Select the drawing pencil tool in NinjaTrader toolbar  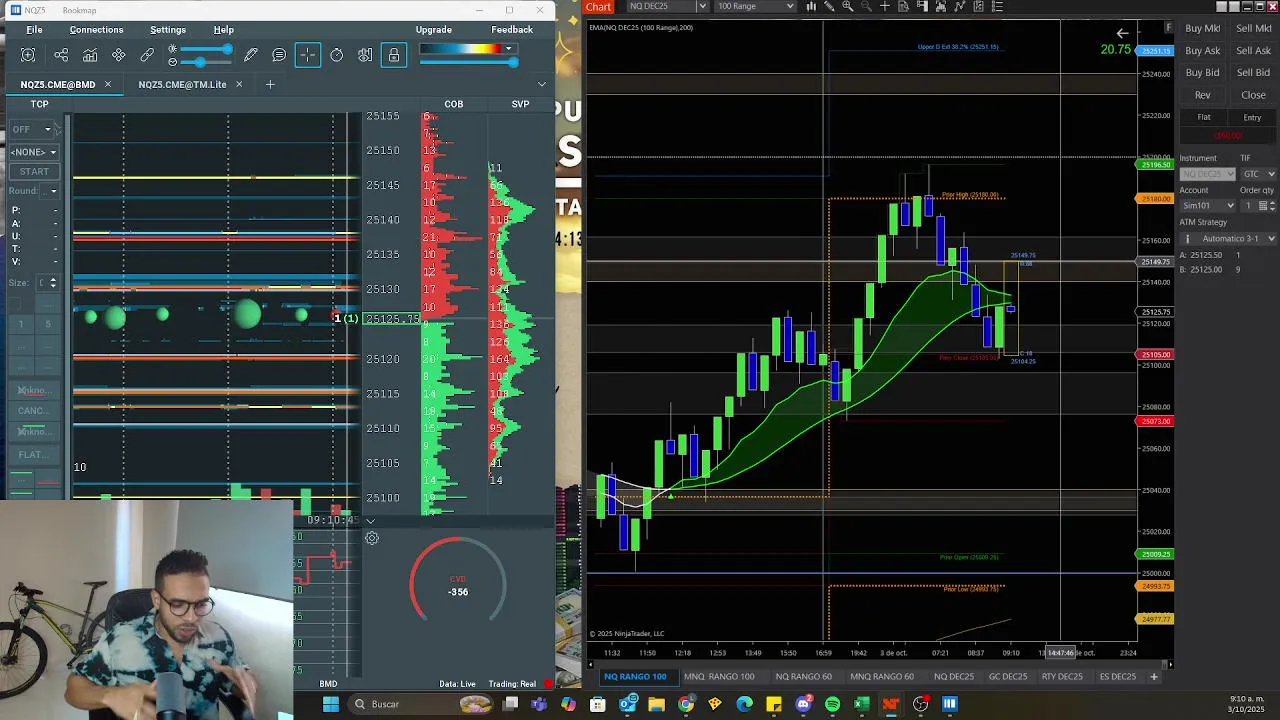(x=829, y=6)
